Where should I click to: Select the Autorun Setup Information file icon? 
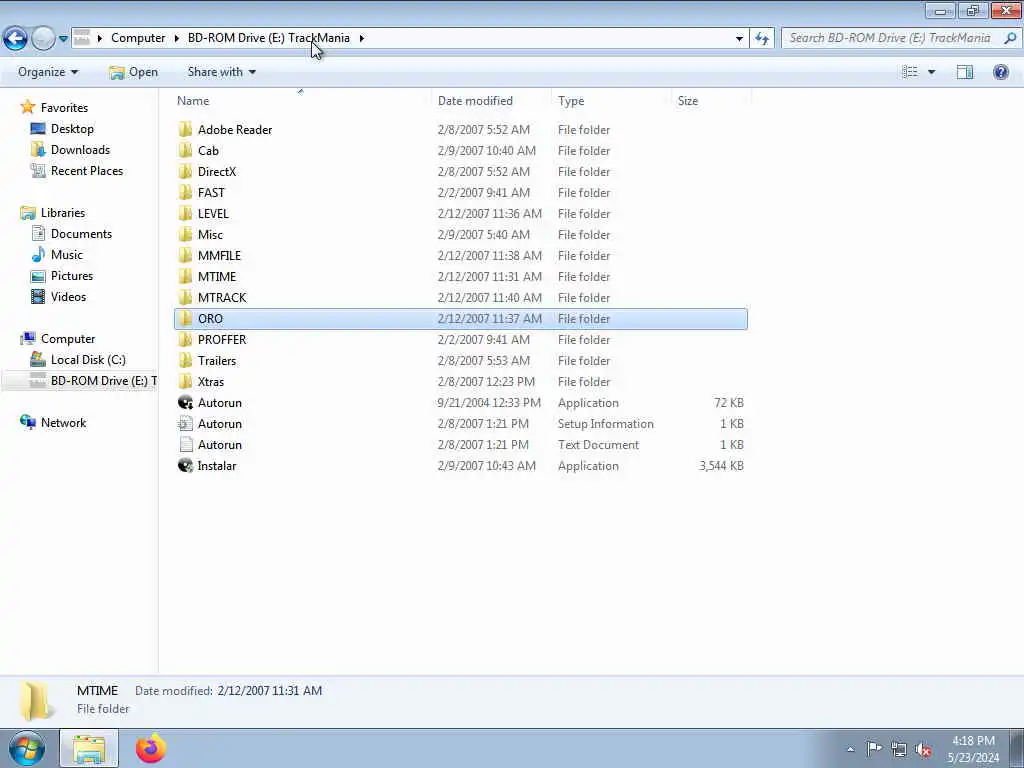coord(185,423)
